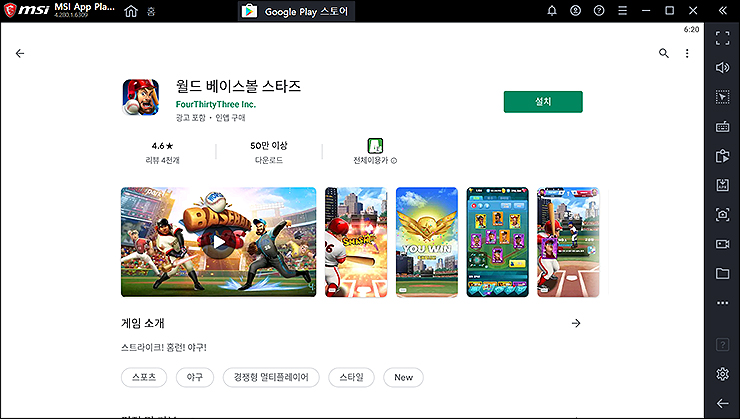Show more sidebar tools ellipsis
Image resolution: width=740 pixels, height=419 pixels.
tap(722, 303)
